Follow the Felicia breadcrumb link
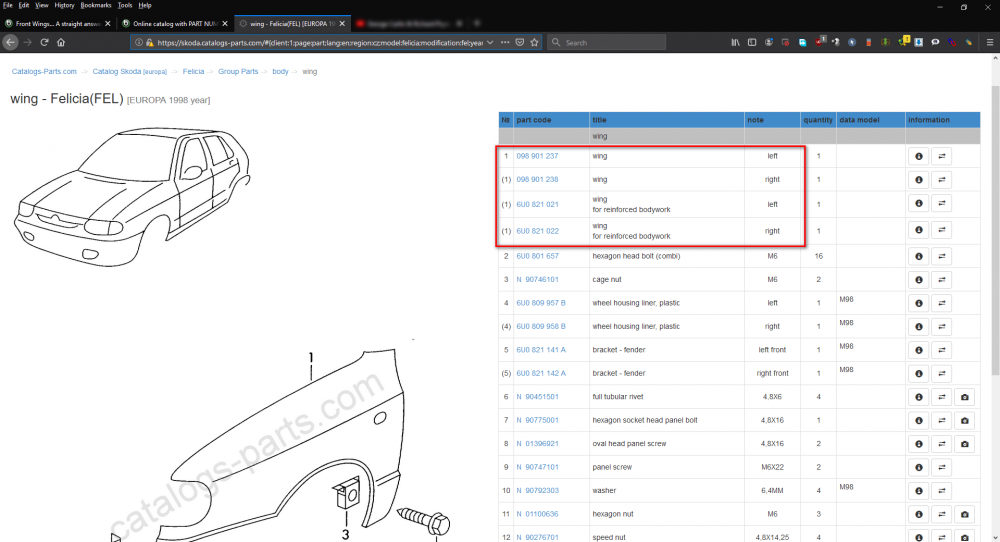 pyautogui.click(x=193, y=71)
